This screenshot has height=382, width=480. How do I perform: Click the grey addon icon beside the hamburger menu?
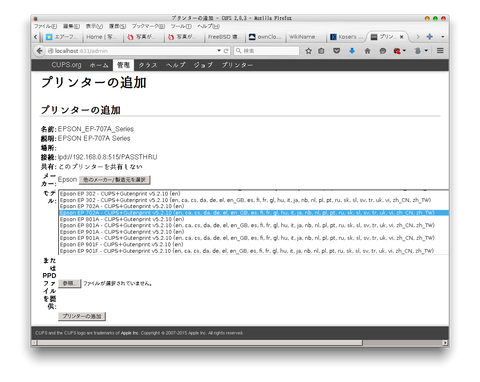(418, 51)
